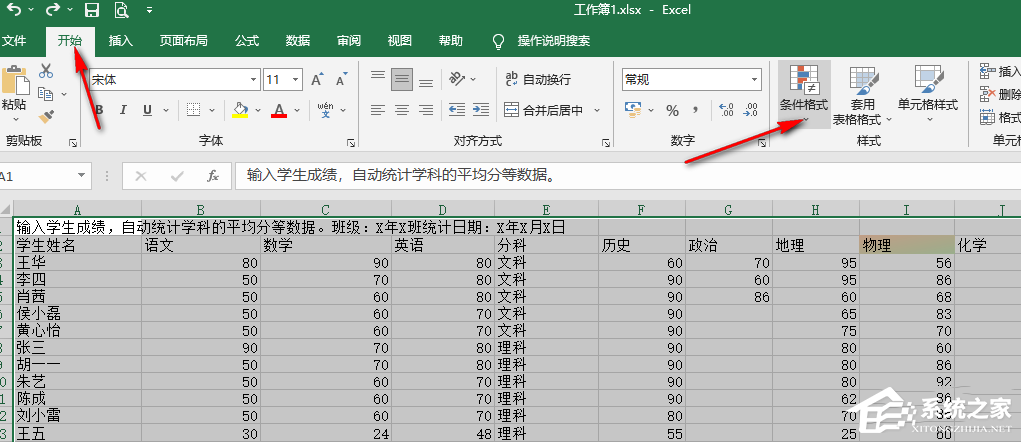Open the 套用表格格式 table format gallery
Viewport: 1021px width, 442px height.
[862, 94]
